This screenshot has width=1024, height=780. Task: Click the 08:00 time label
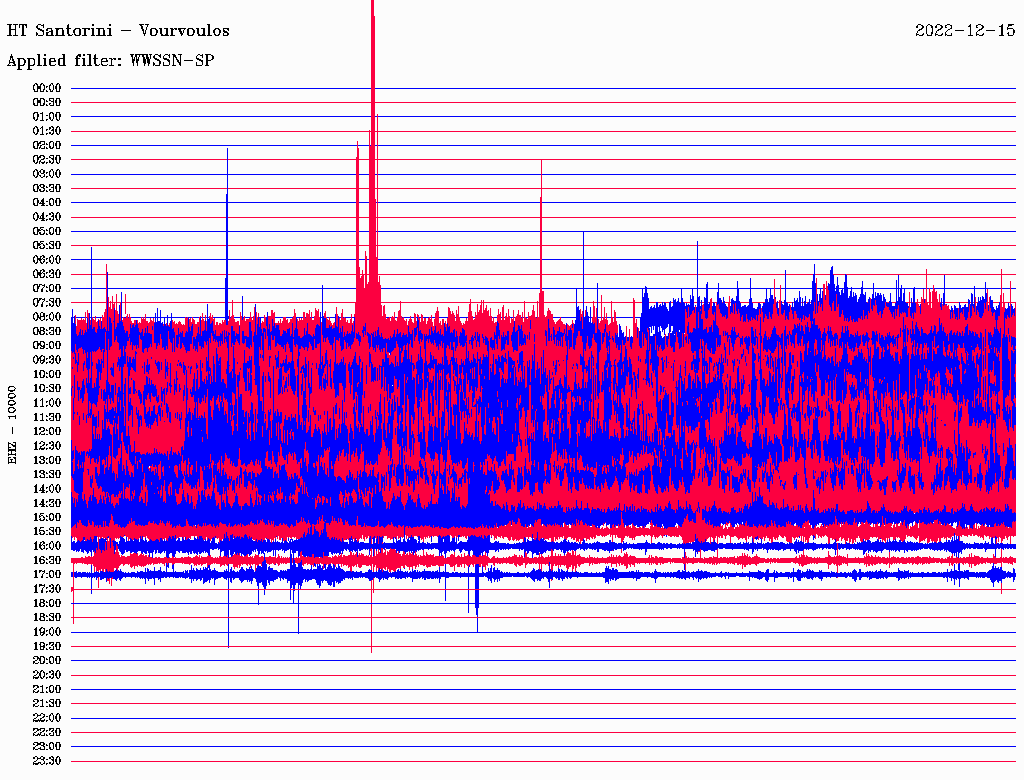click(47, 317)
